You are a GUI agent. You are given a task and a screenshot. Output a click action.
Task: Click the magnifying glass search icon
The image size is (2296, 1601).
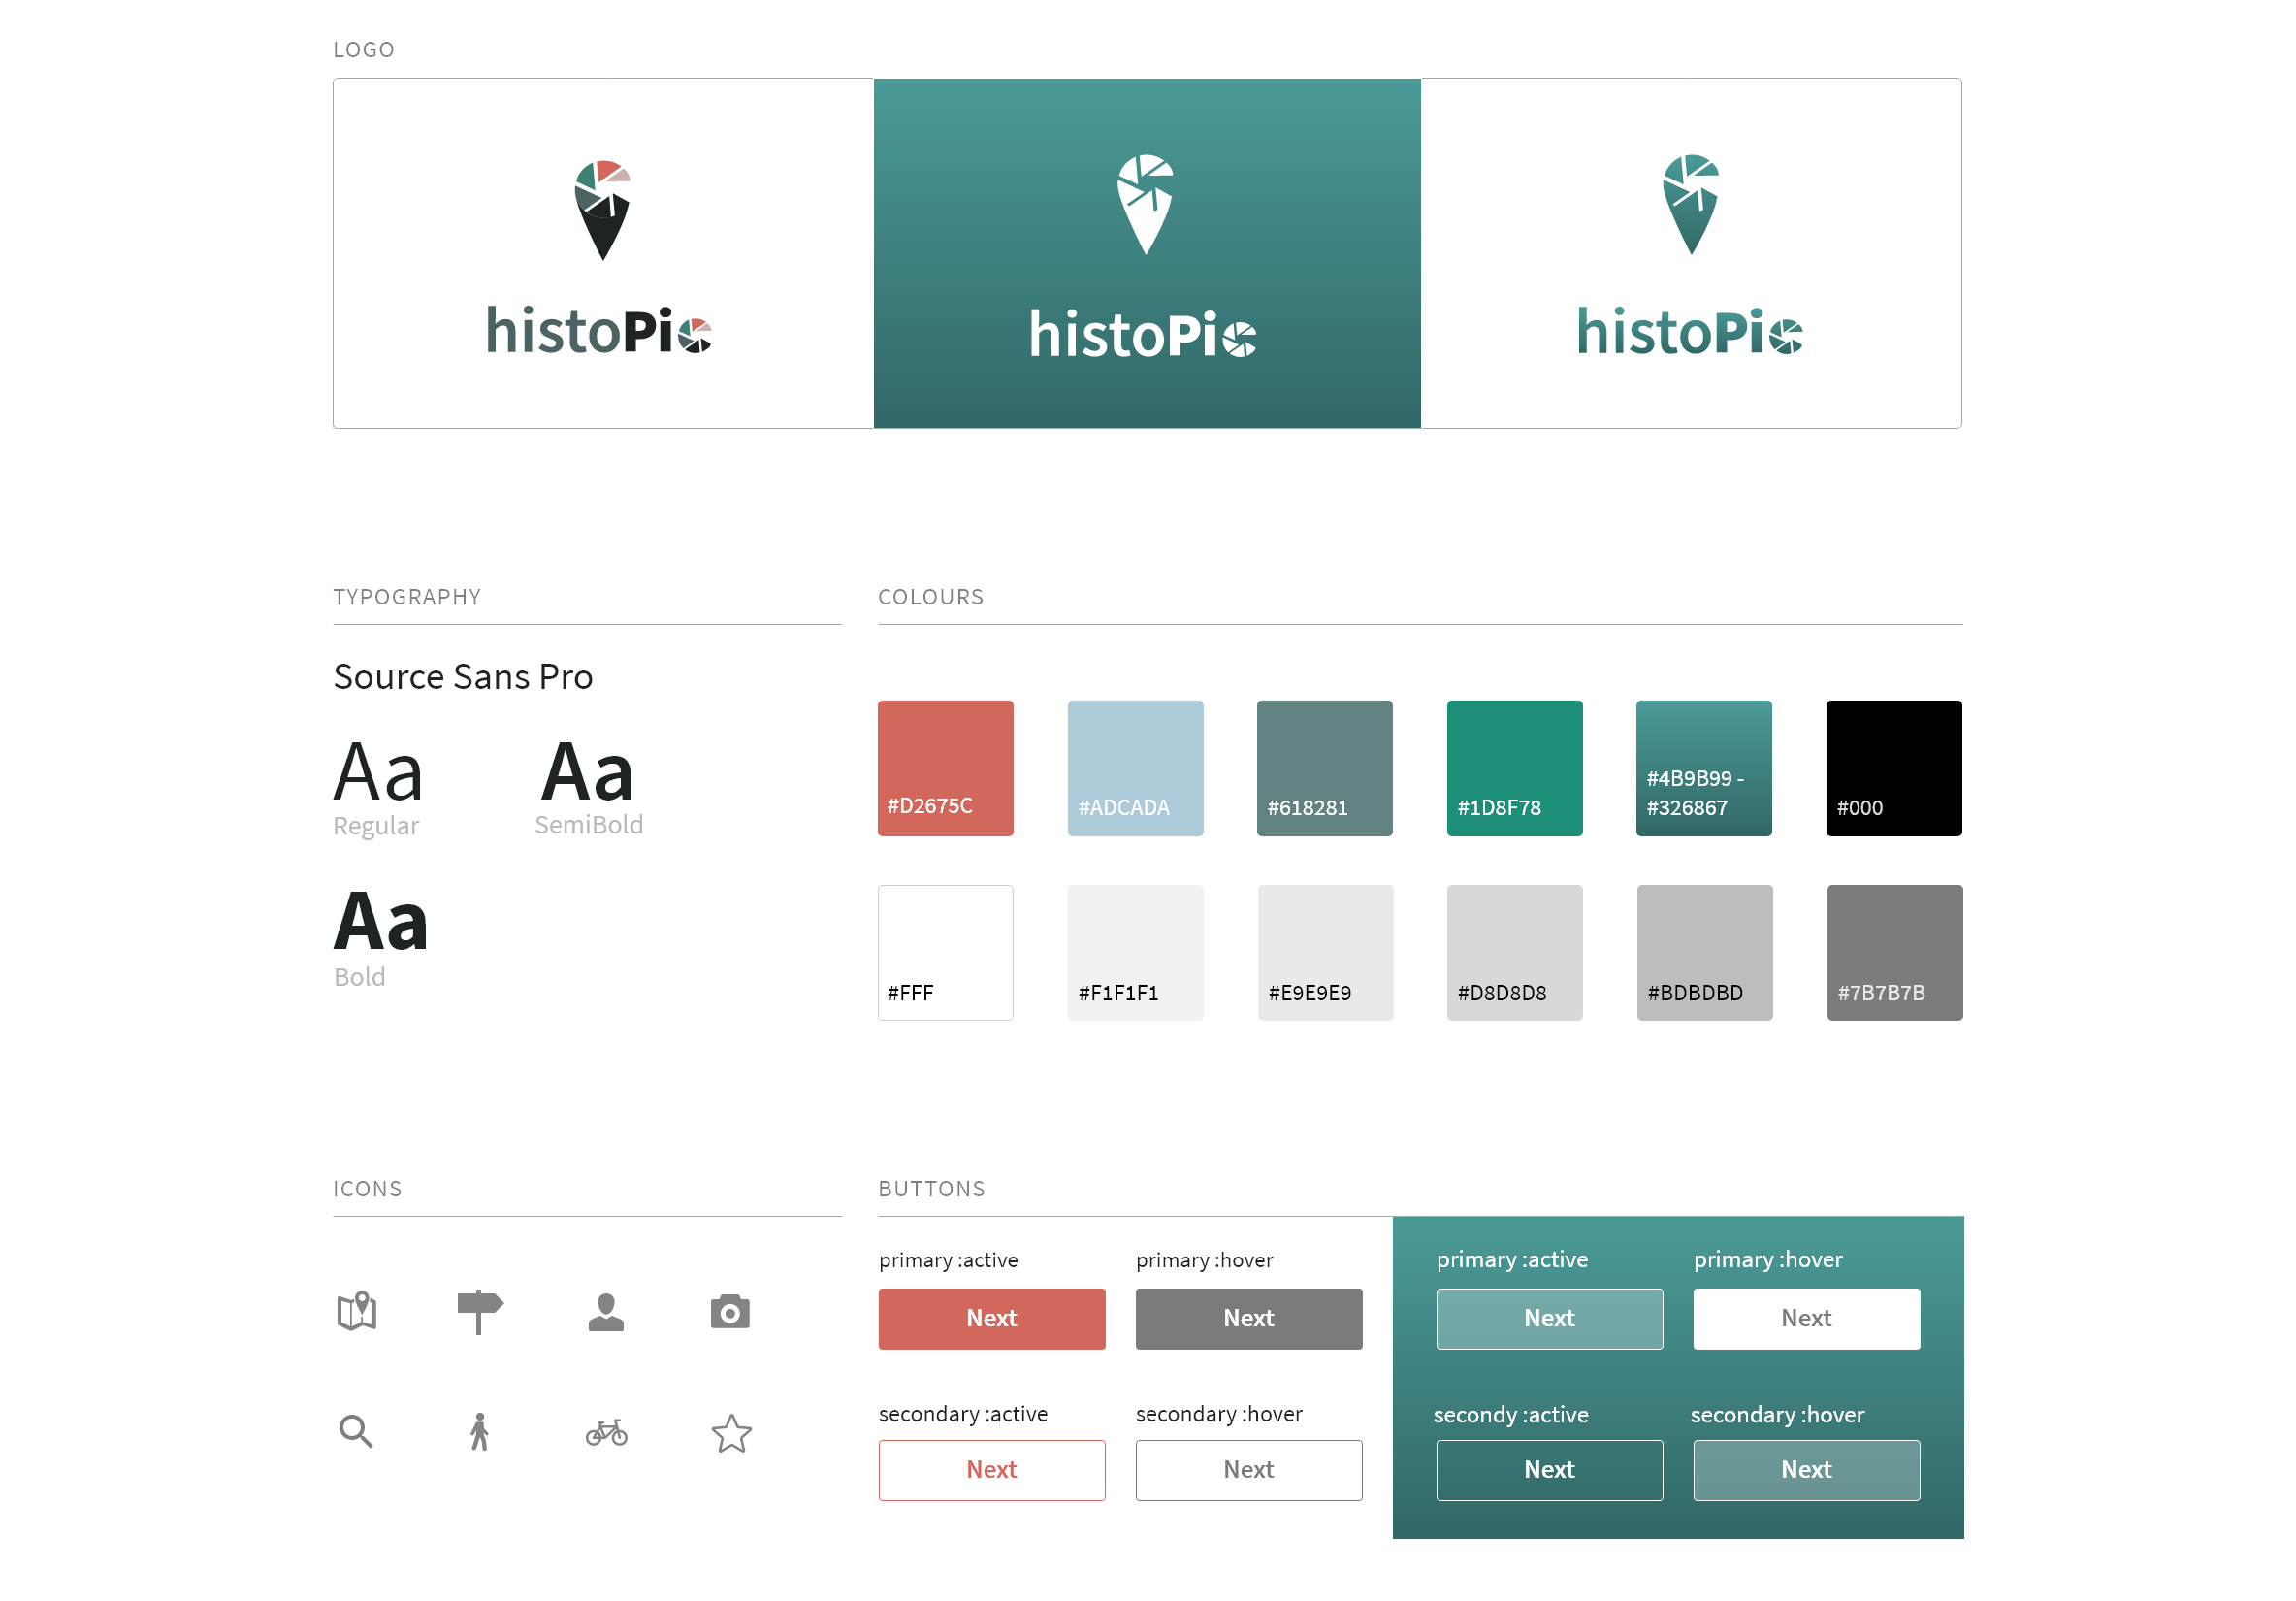click(356, 1431)
